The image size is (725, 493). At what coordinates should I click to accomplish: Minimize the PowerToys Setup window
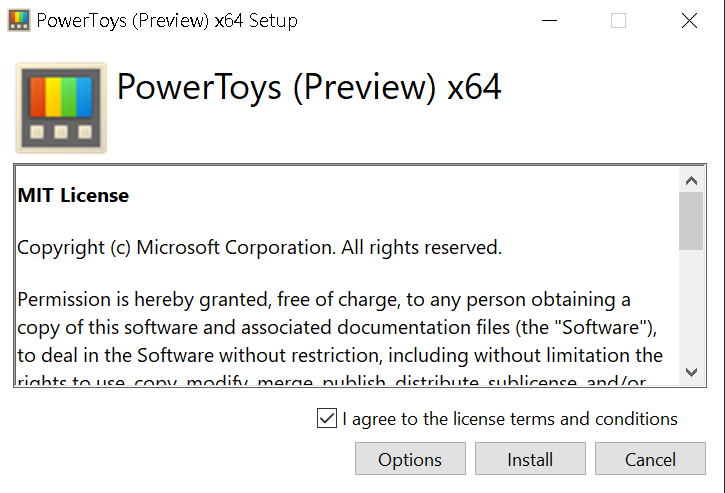(x=549, y=20)
